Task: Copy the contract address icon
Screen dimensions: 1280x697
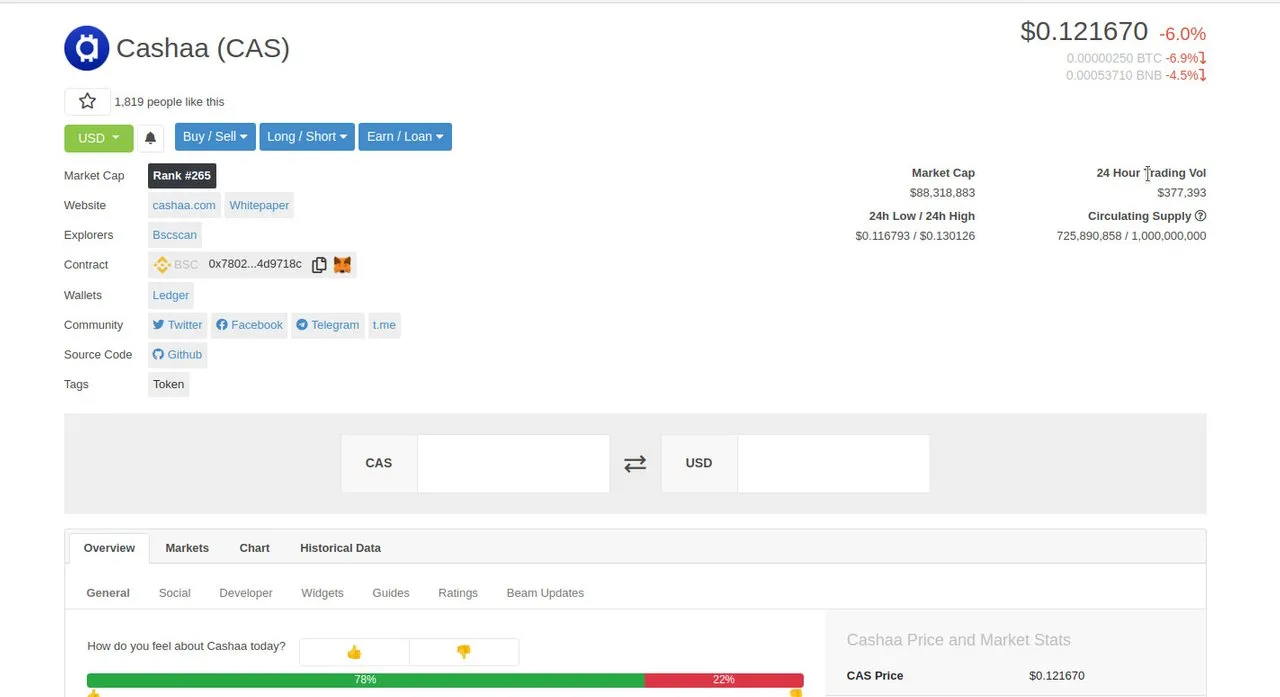Action: click(319, 265)
